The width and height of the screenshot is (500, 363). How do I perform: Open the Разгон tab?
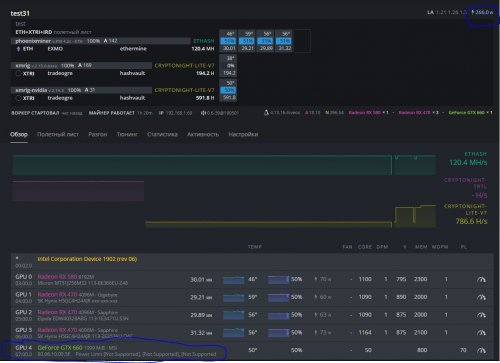tap(98, 134)
